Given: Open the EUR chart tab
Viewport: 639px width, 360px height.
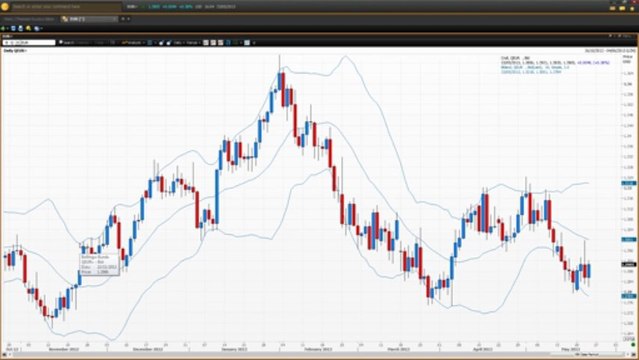Looking at the screenshot, I should (x=88, y=19).
